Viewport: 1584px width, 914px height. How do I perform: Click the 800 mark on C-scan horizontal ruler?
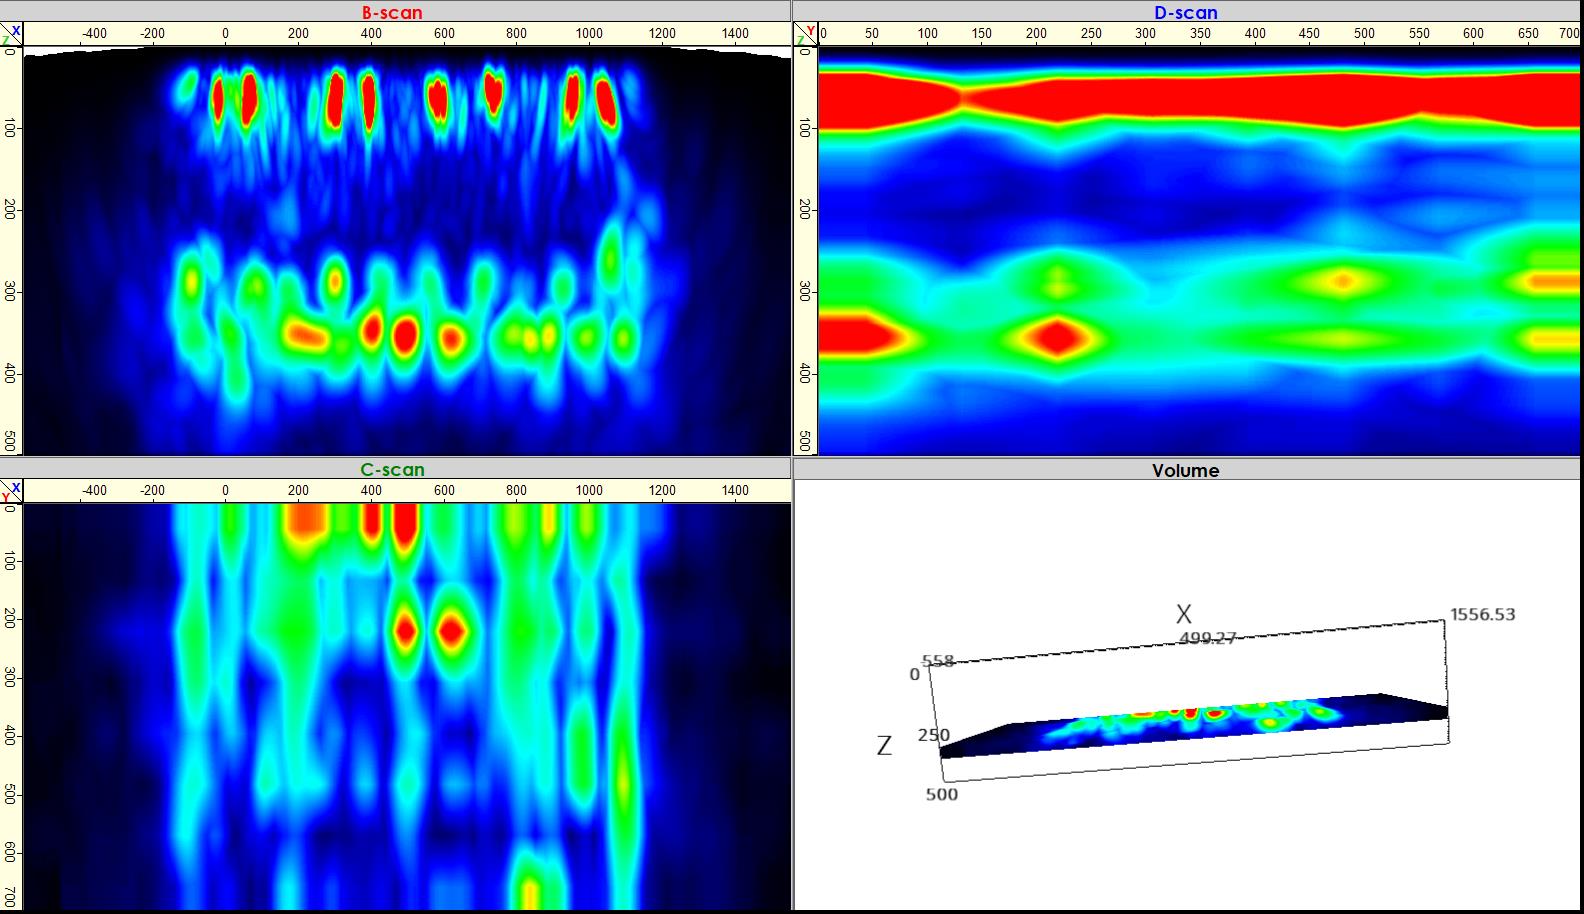coord(516,491)
